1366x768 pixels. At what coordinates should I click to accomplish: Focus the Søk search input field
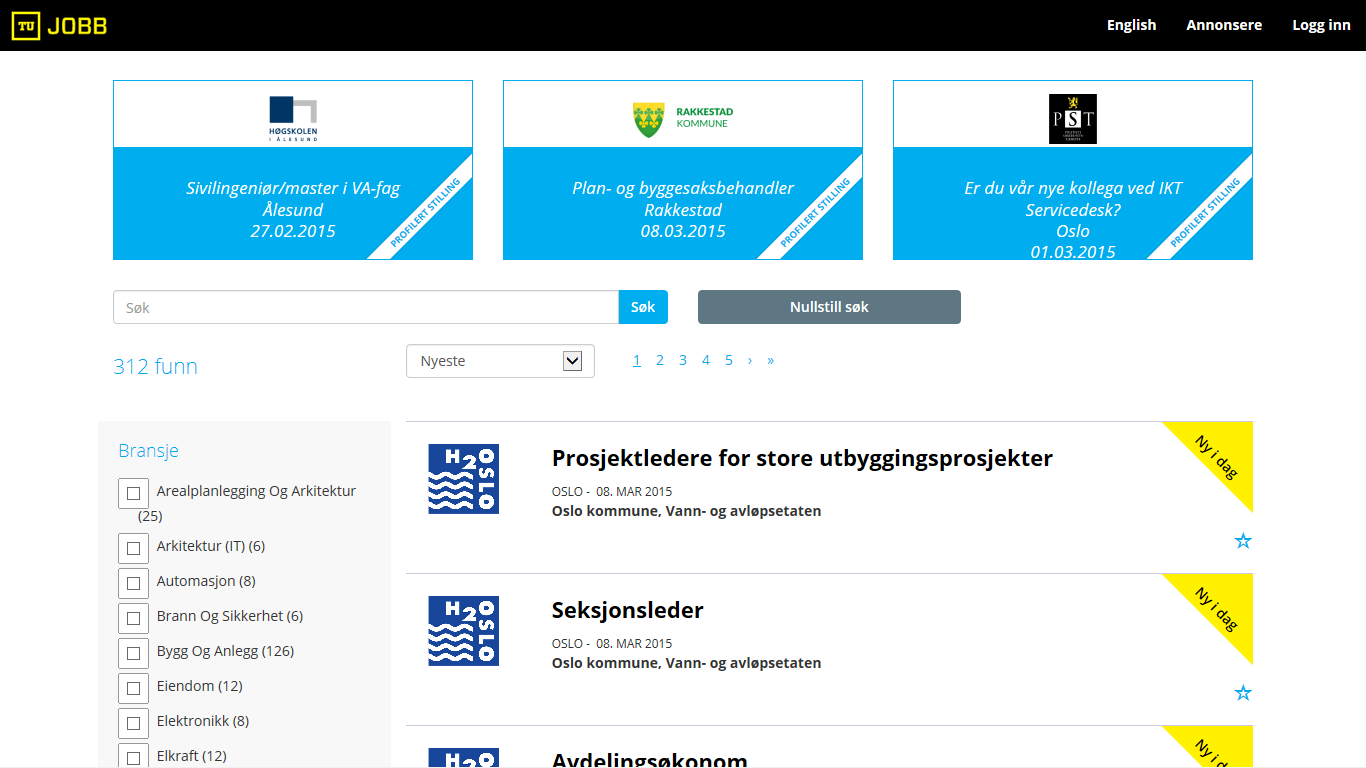click(x=366, y=307)
